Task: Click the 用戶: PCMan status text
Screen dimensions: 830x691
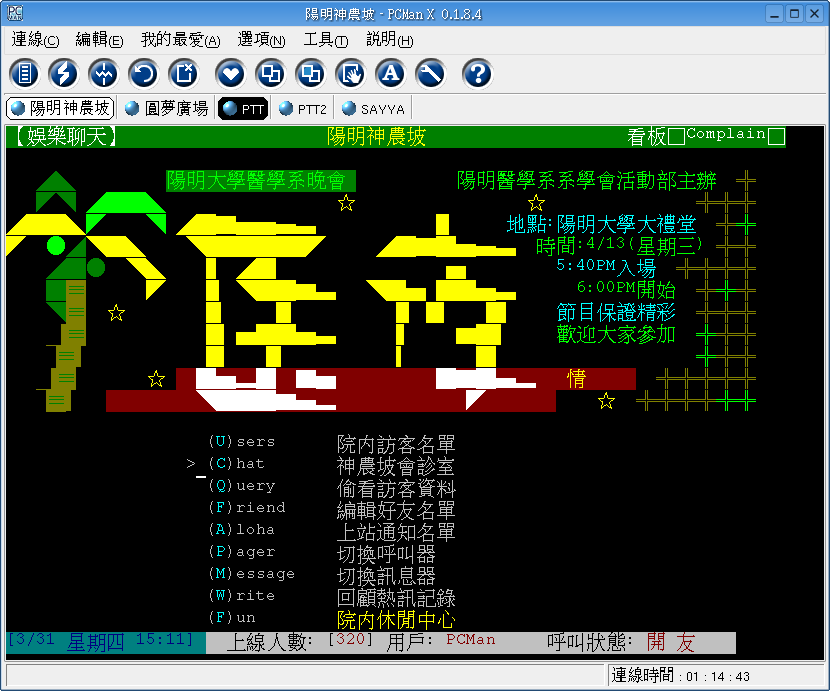Action: click(x=441, y=642)
